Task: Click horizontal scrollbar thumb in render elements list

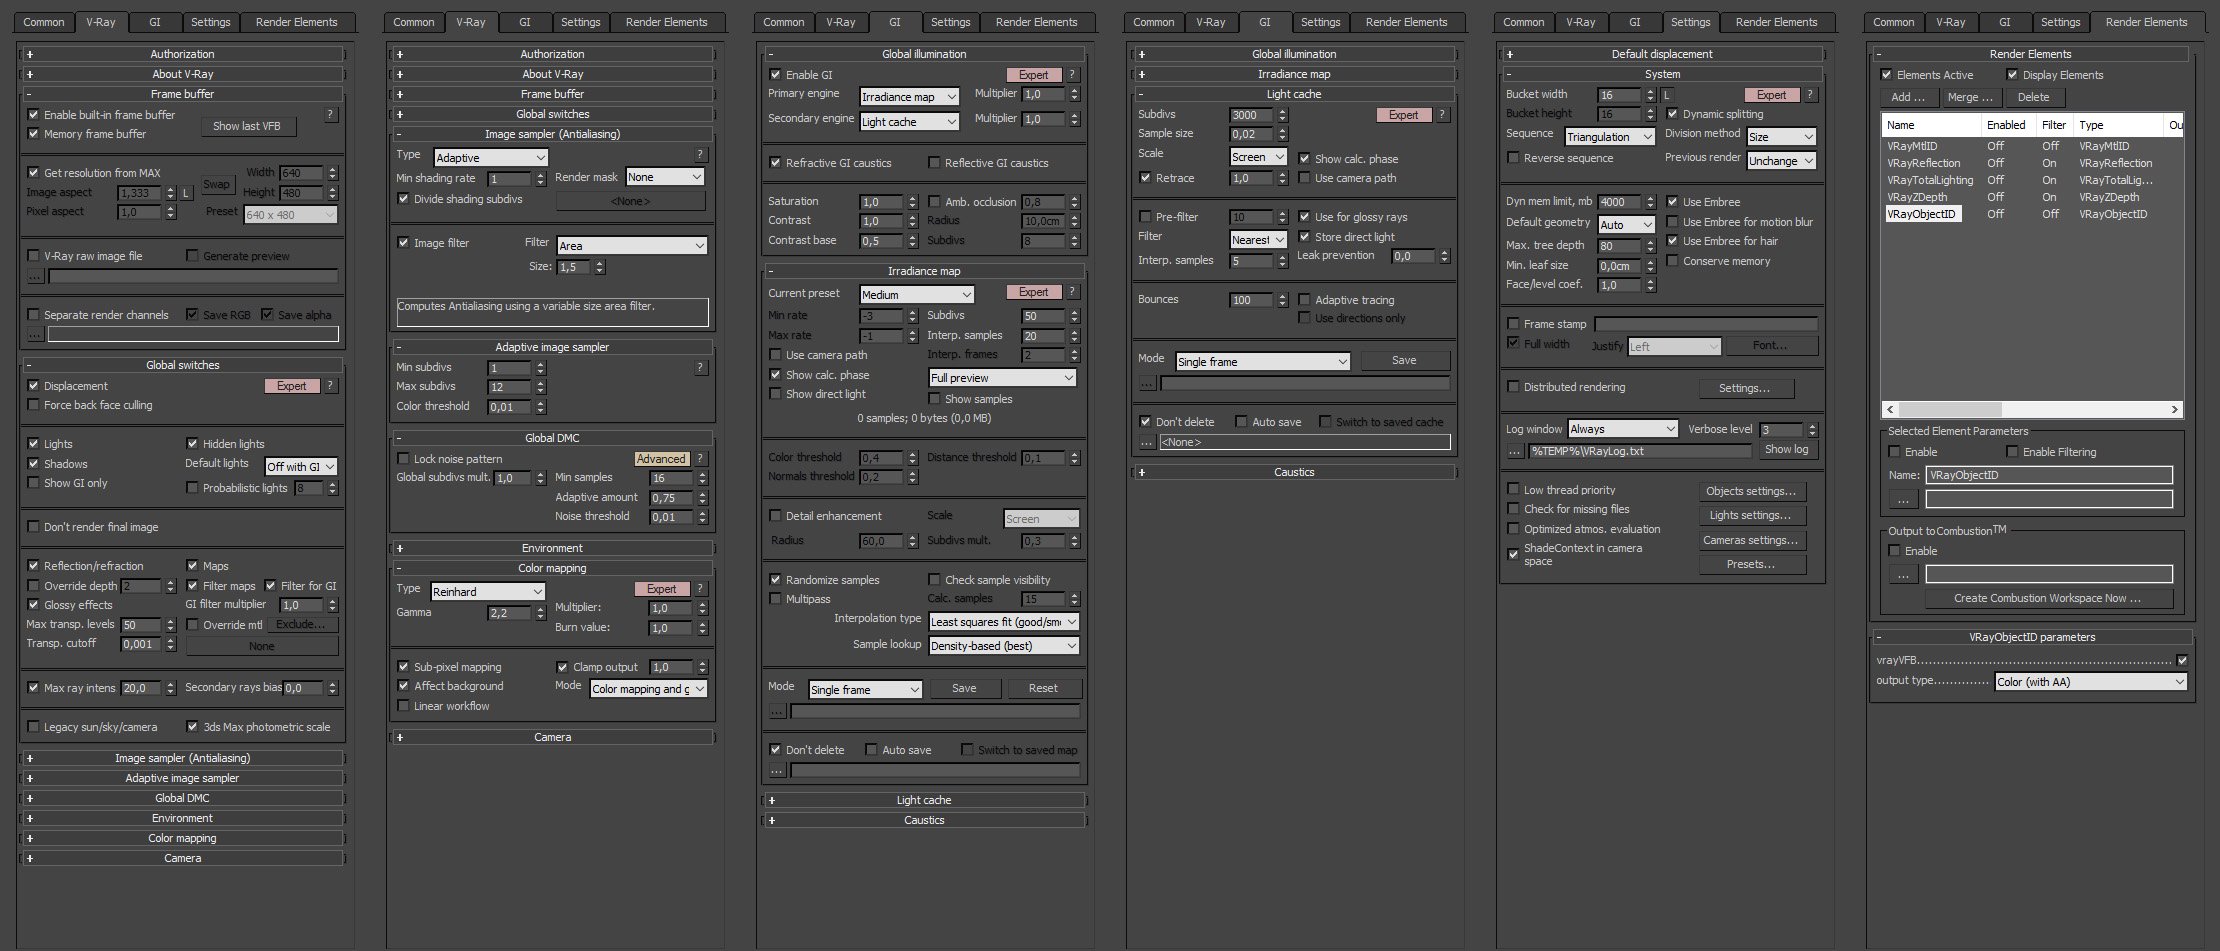Action: (1950, 409)
